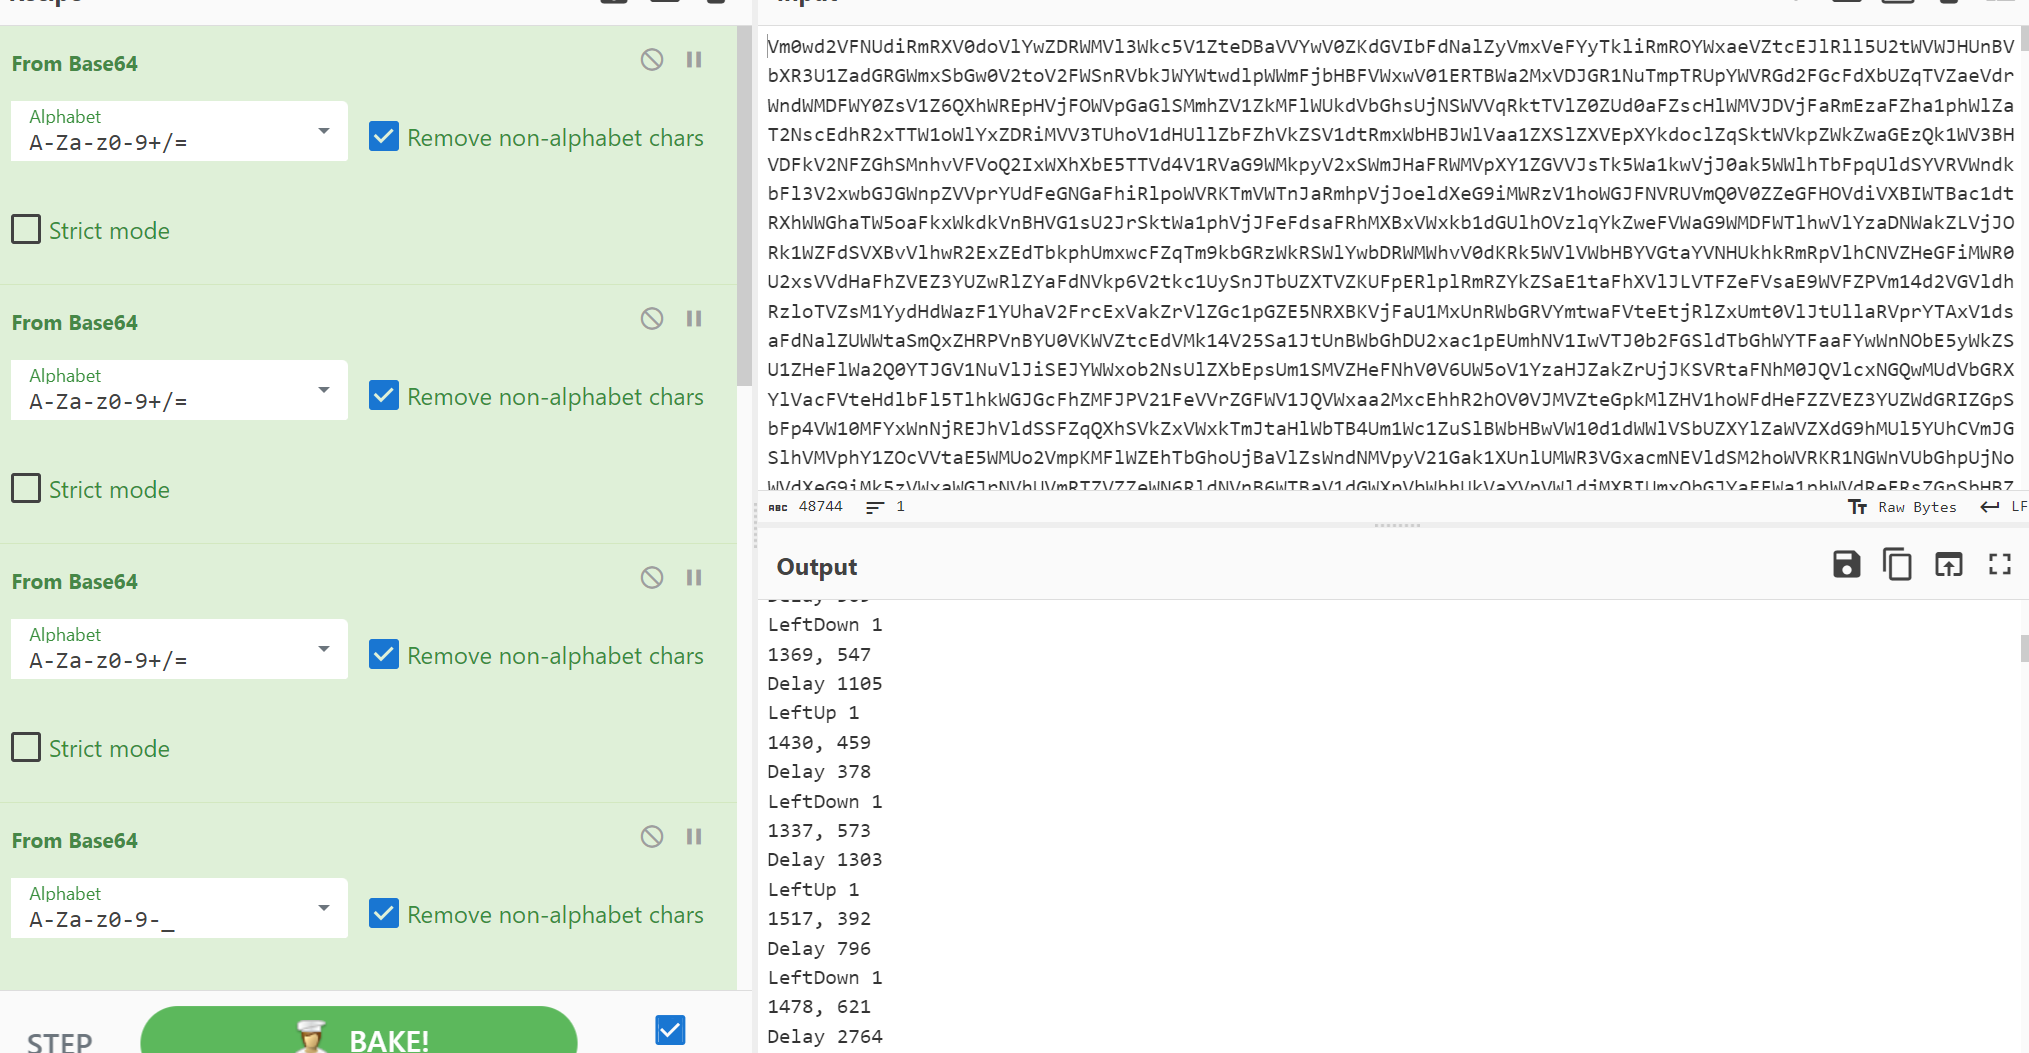The height and width of the screenshot is (1053, 2029).
Task: Select the third From Base64 operation title
Action: tap(75, 582)
